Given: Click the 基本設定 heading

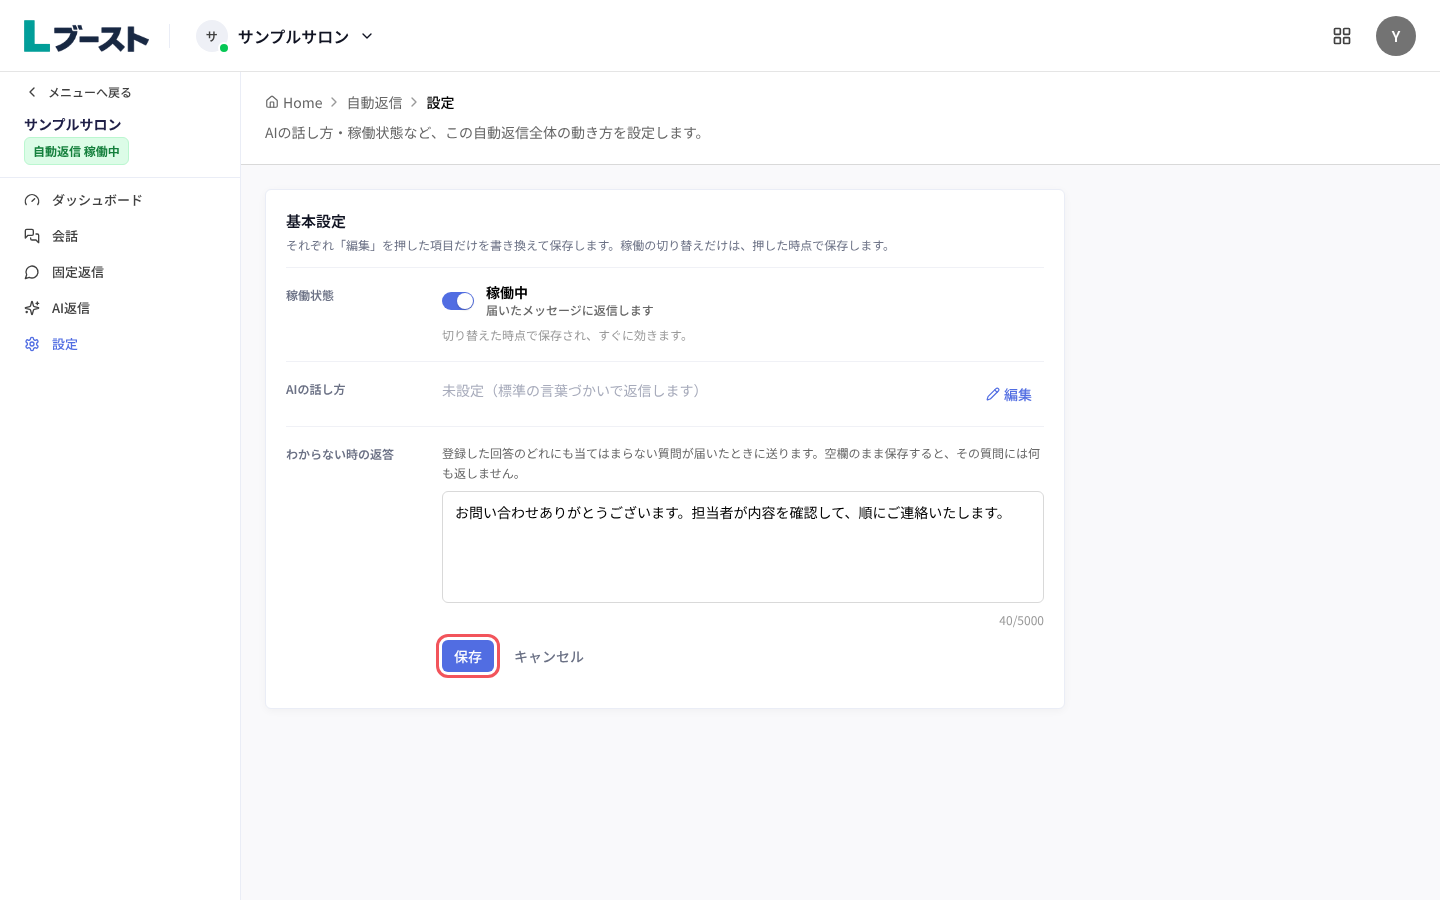Looking at the screenshot, I should (316, 221).
